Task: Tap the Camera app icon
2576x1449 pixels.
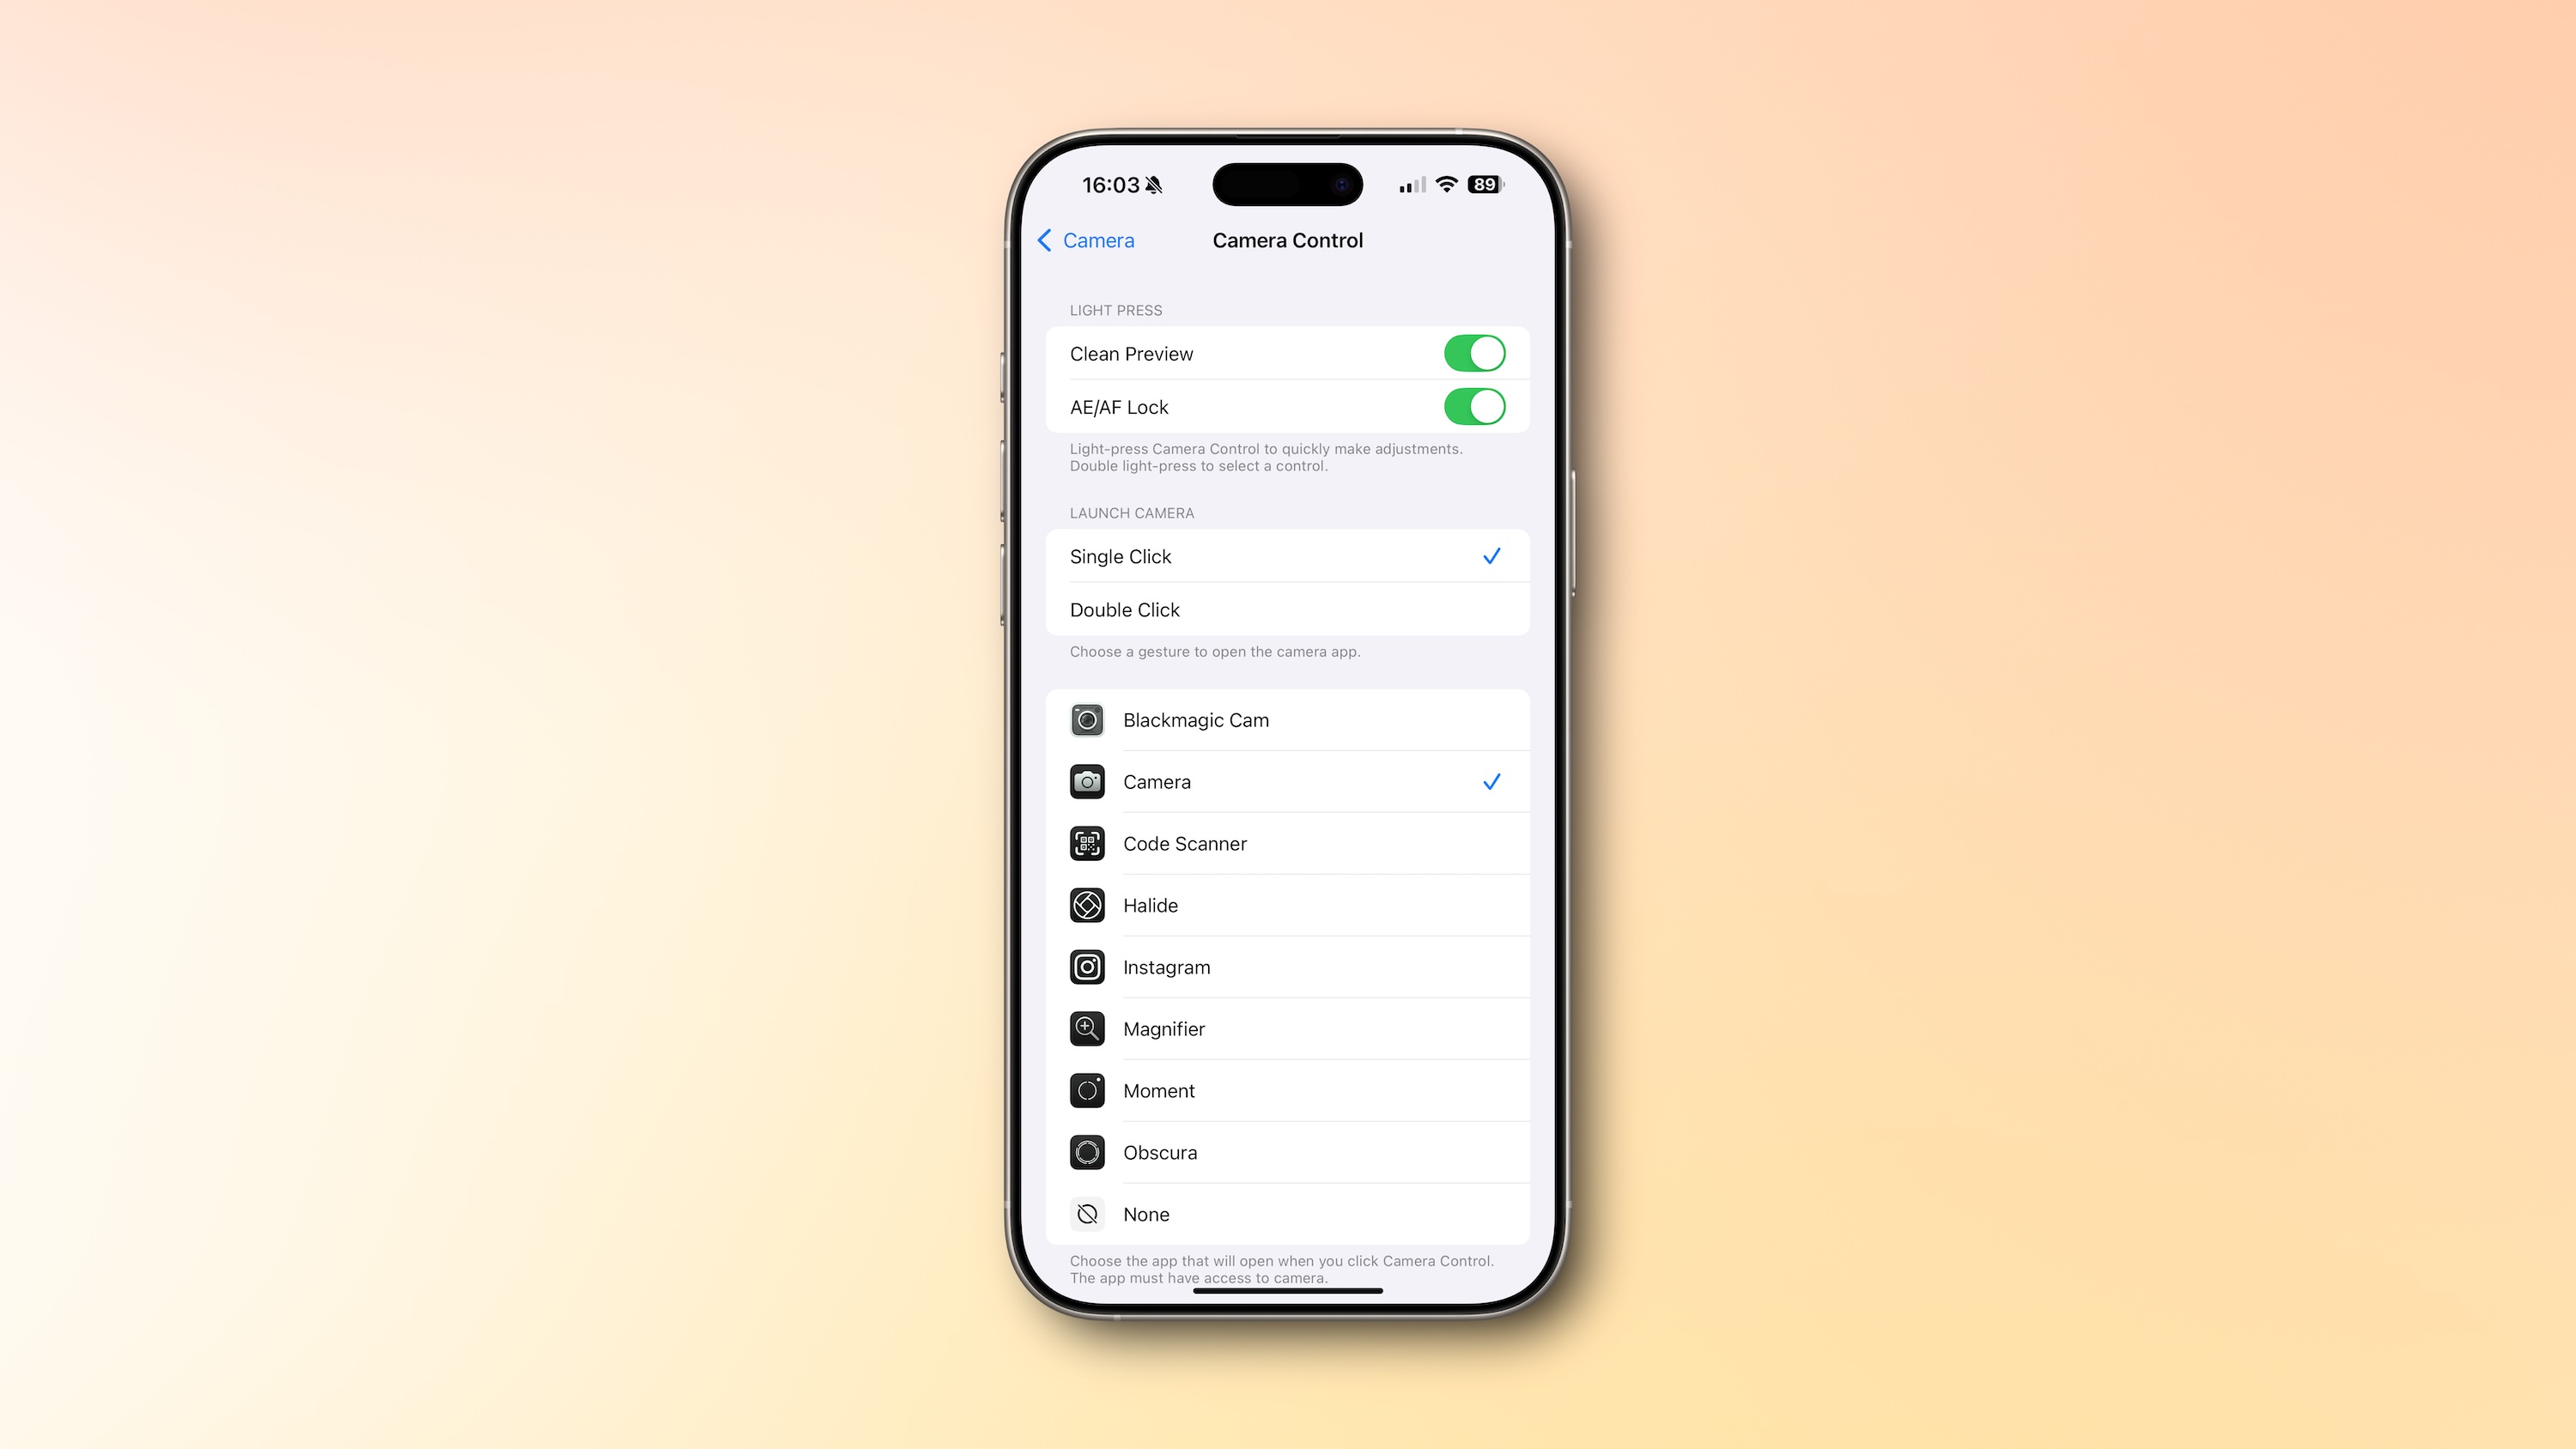Action: click(x=1086, y=780)
